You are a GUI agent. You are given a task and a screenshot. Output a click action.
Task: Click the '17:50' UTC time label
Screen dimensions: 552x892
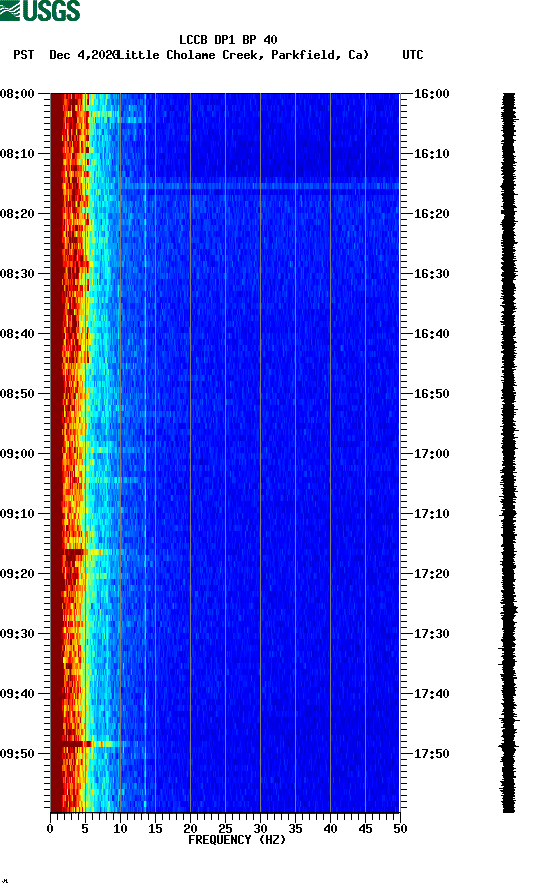[431, 754]
